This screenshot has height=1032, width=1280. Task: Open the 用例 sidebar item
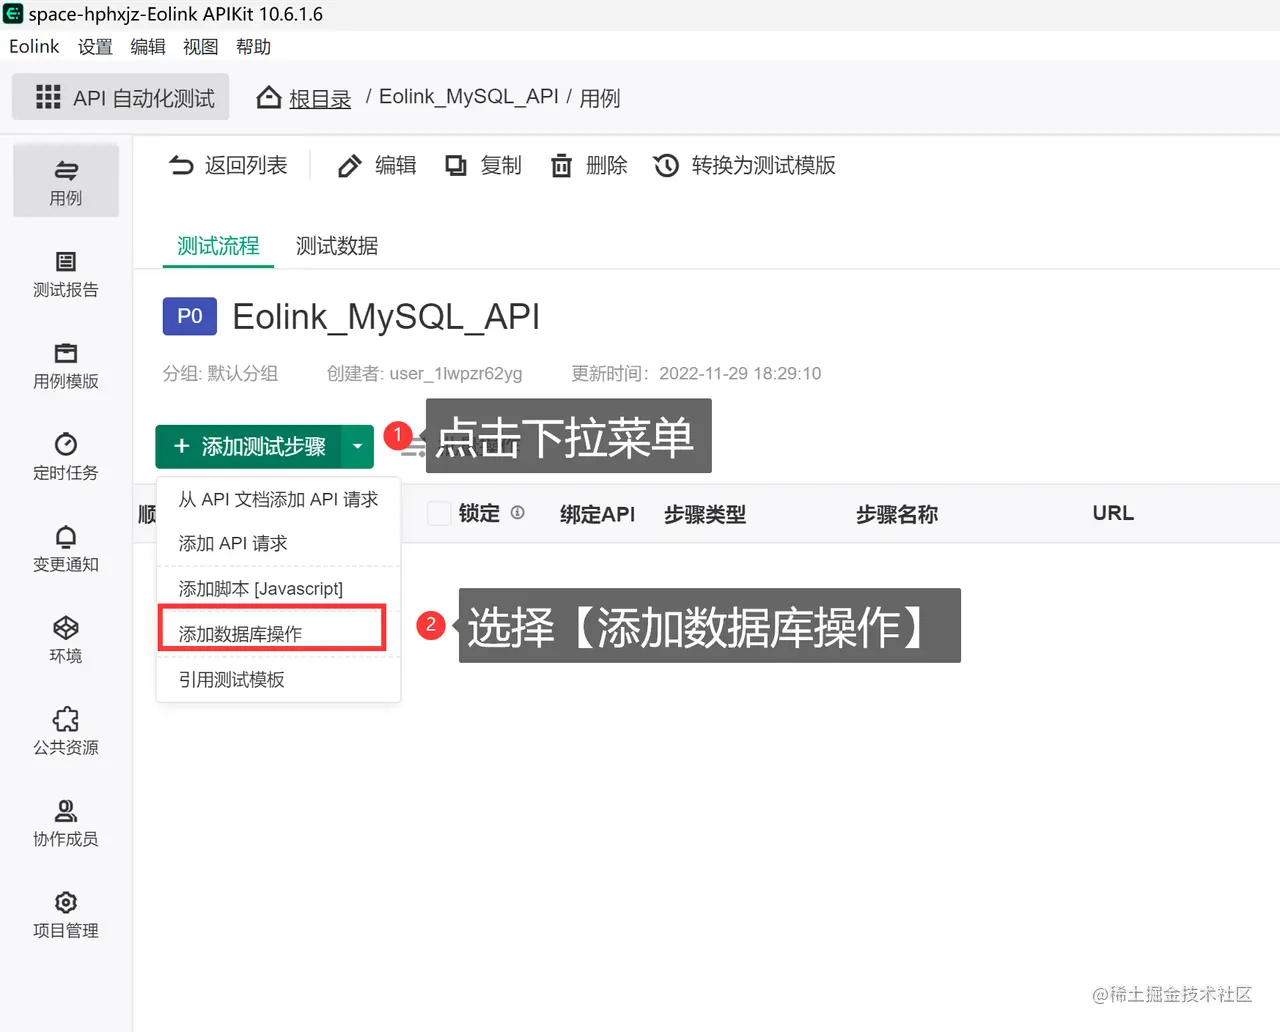click(x=66, y=182)
